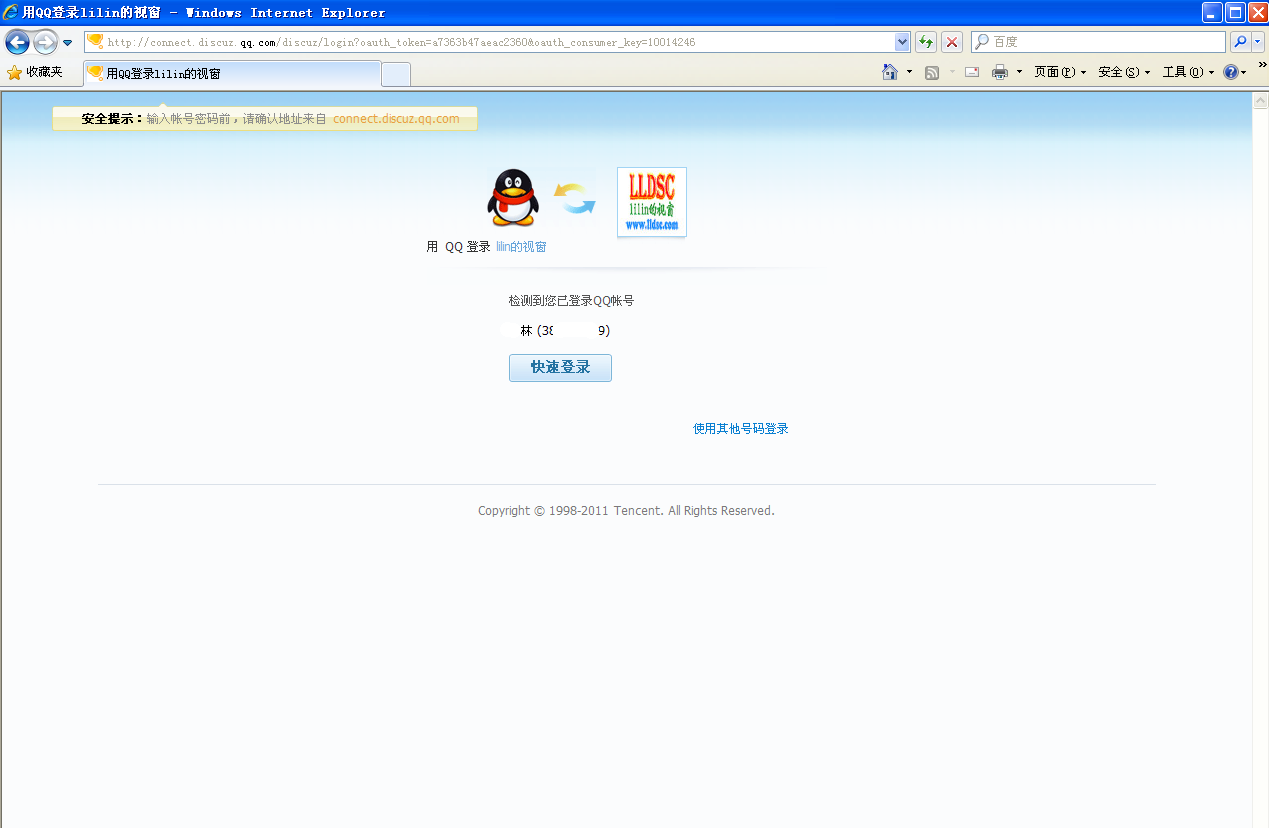Click the 使用其他号码登录 link

[740, 428]
